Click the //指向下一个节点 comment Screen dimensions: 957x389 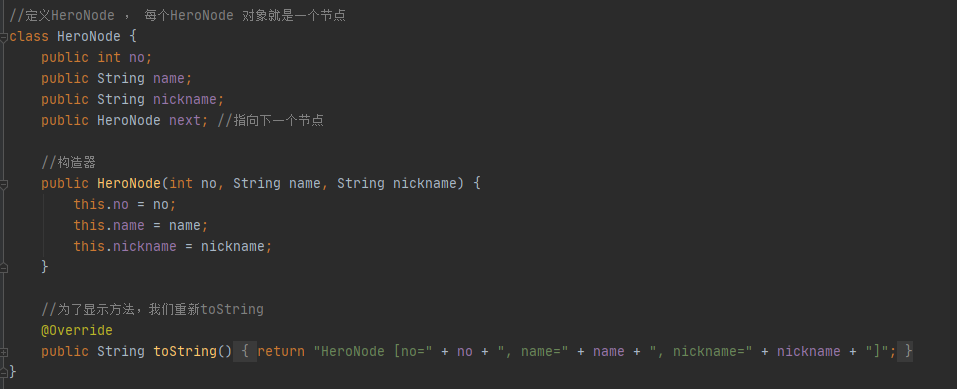pyautogui.click(x=270, y=120)
